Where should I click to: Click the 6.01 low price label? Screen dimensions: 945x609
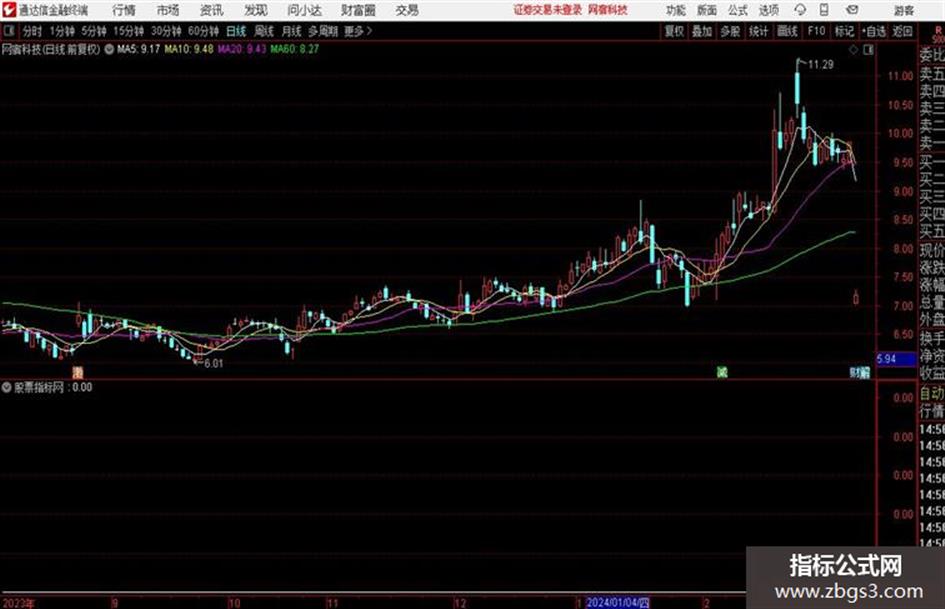pos(213,364)
